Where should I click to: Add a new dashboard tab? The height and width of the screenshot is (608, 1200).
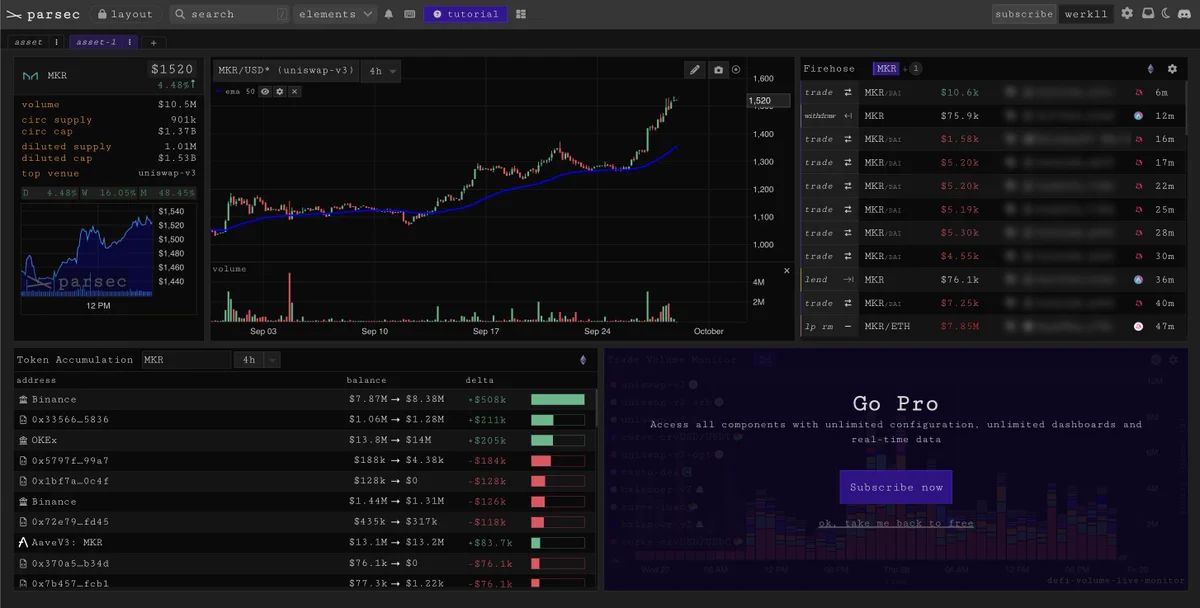click(153, 43)
